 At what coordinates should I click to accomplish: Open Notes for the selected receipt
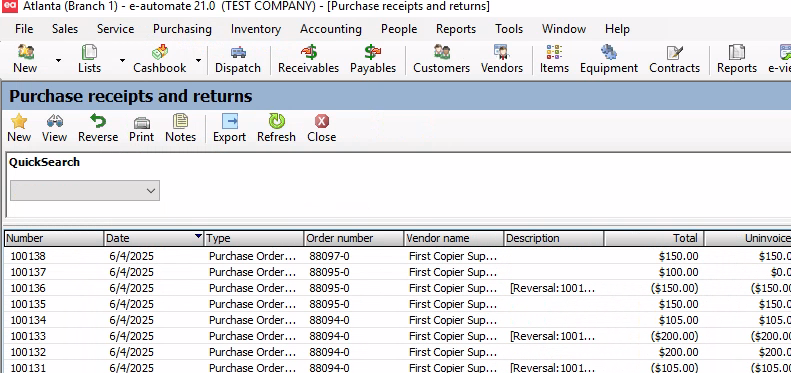[180, 128]
